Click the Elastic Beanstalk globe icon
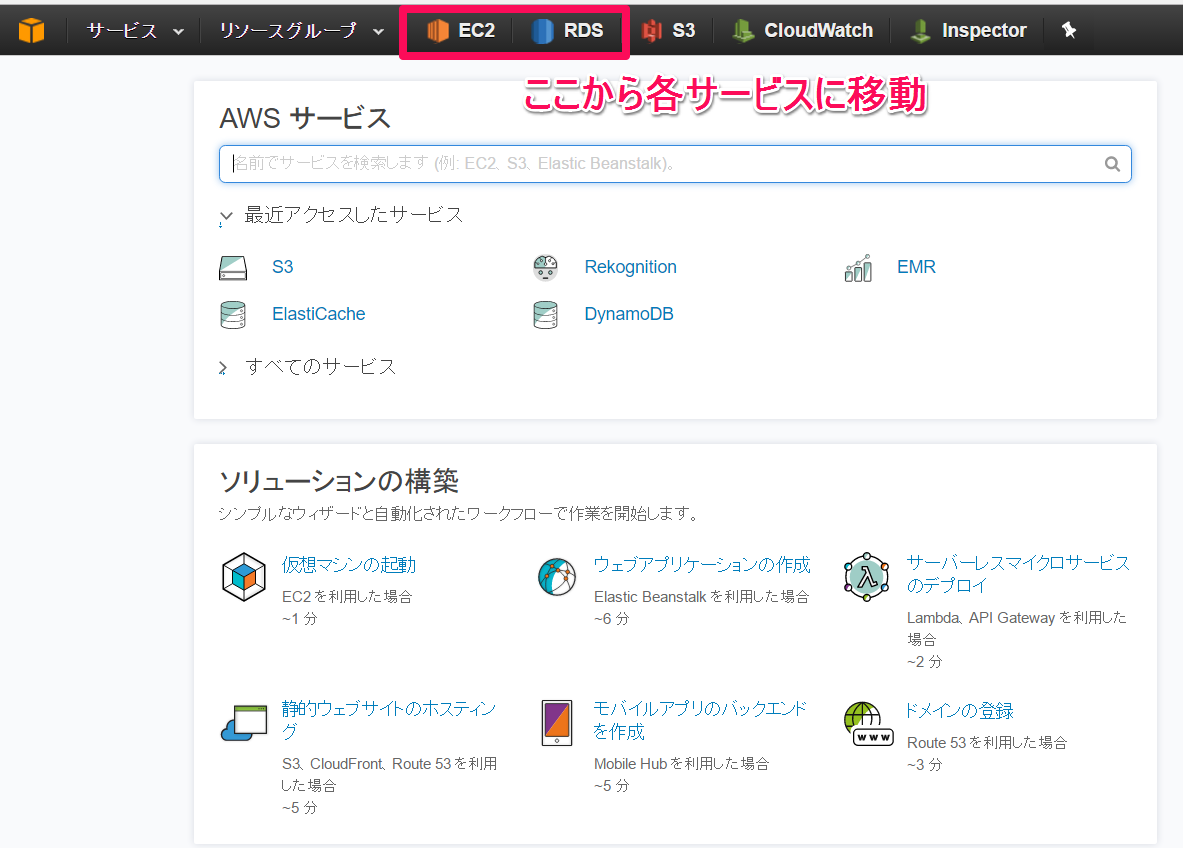 click(557, 577)
